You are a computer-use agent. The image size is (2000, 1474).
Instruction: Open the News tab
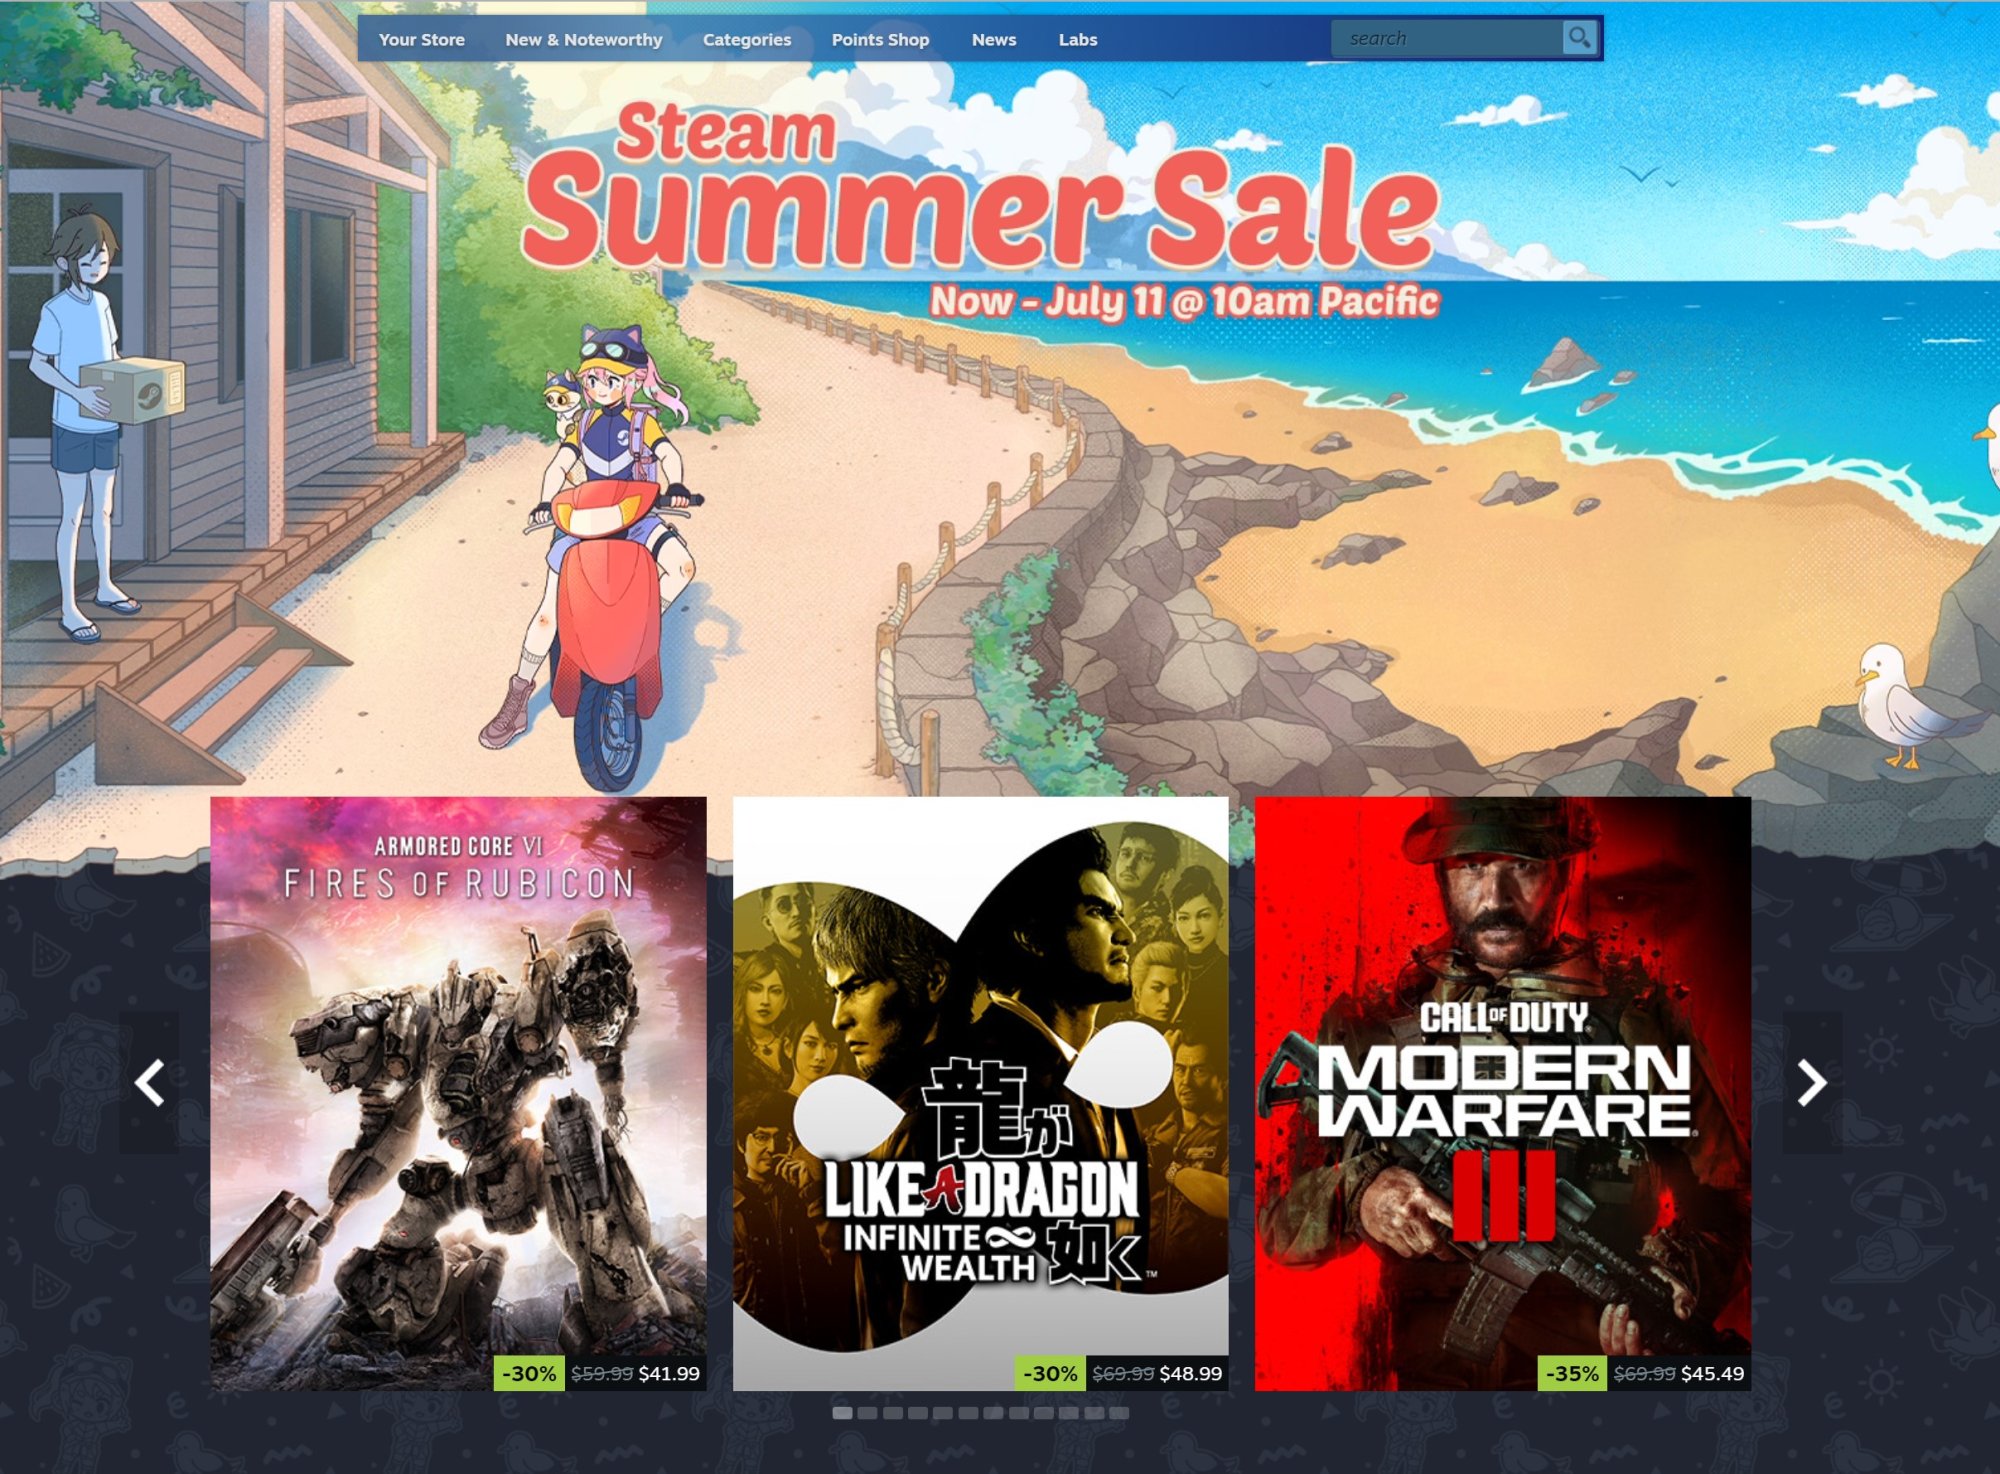click(x=994, y=40)
